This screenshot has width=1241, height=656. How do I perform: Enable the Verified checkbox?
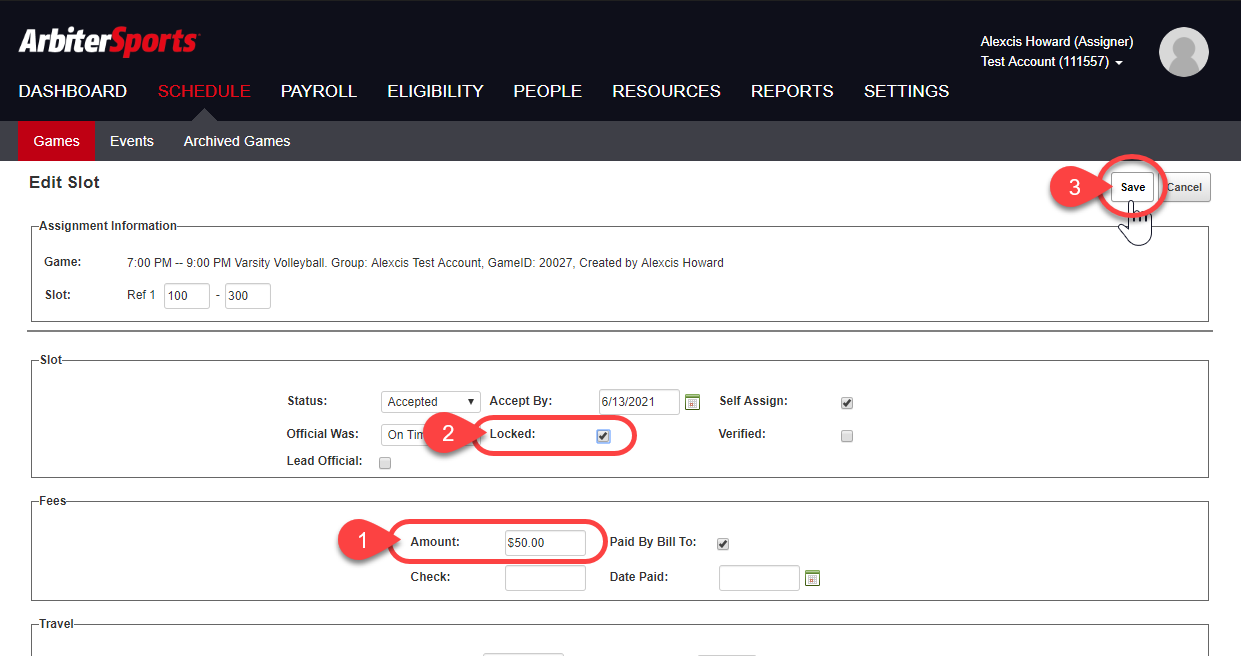[847, 436]
